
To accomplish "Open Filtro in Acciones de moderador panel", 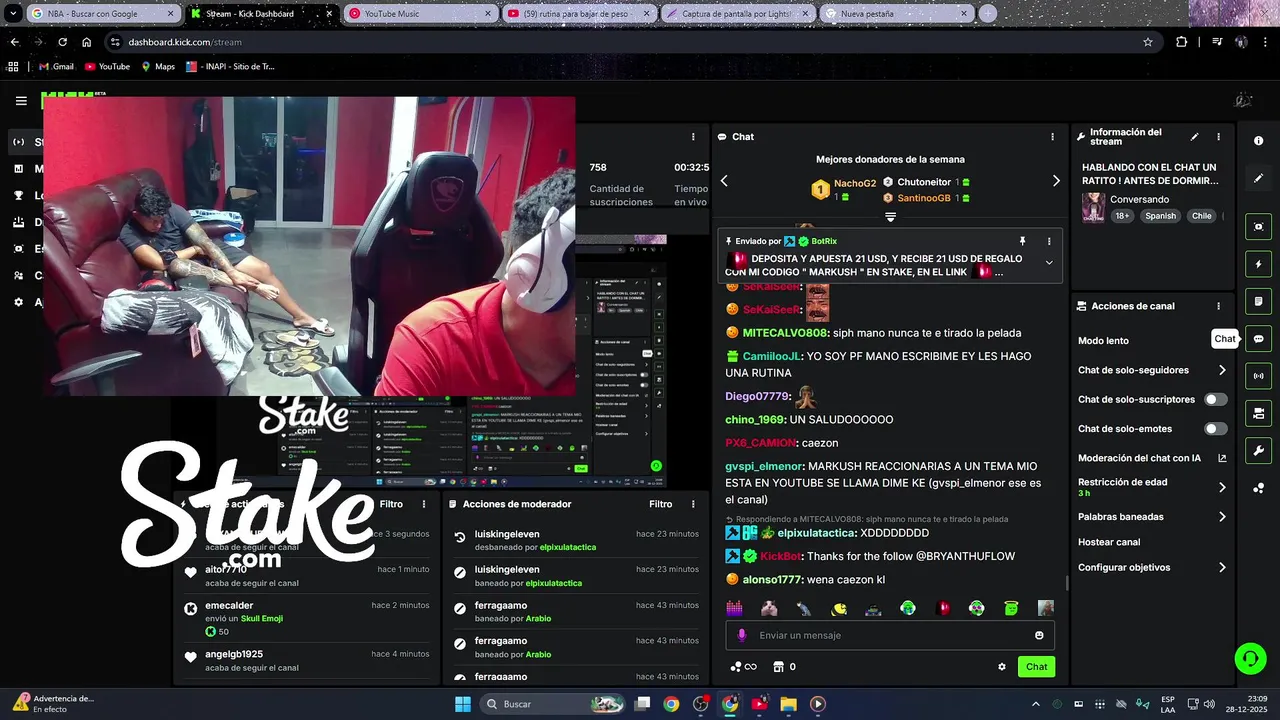I will (x=661, y=504).
